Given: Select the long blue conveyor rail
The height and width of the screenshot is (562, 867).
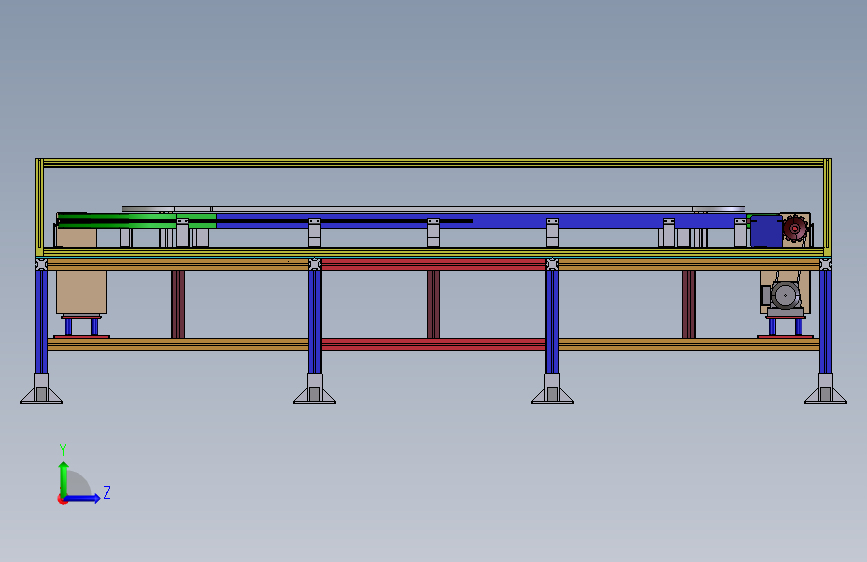Looking at the screenshot, I should coord(481,221).
